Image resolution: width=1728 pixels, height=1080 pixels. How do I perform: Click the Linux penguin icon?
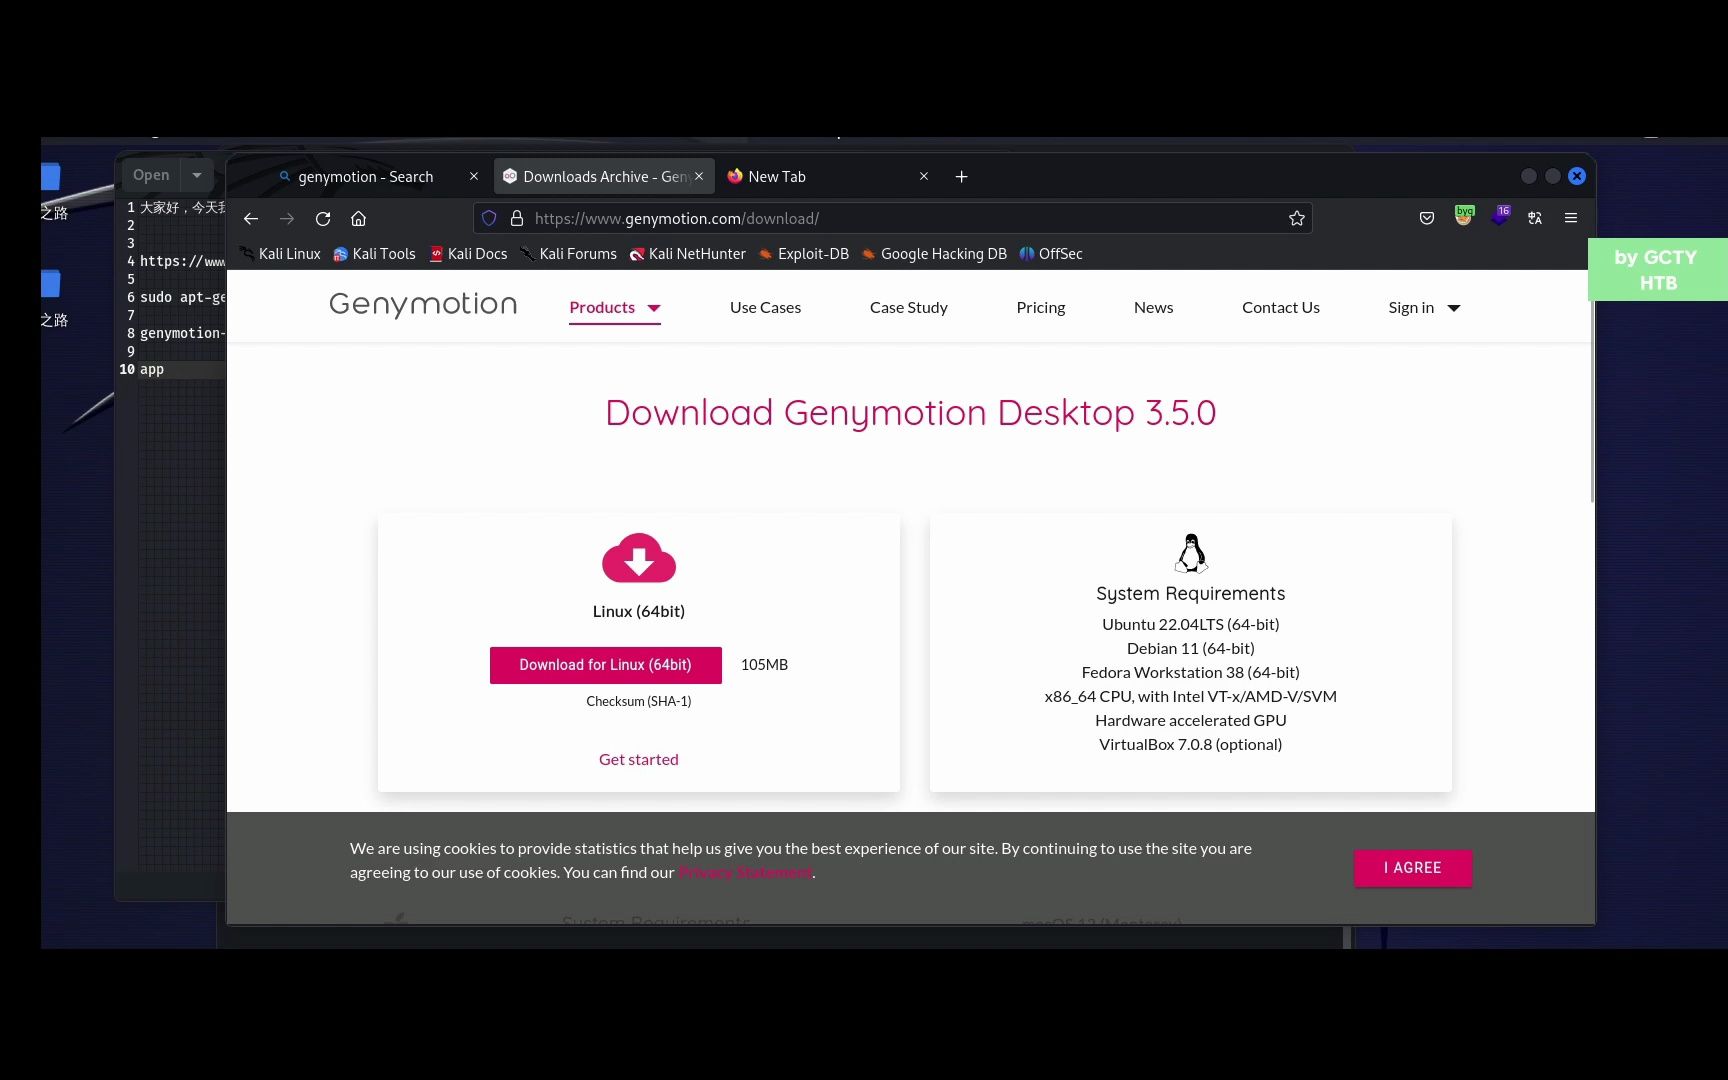tap(1191, 553)
